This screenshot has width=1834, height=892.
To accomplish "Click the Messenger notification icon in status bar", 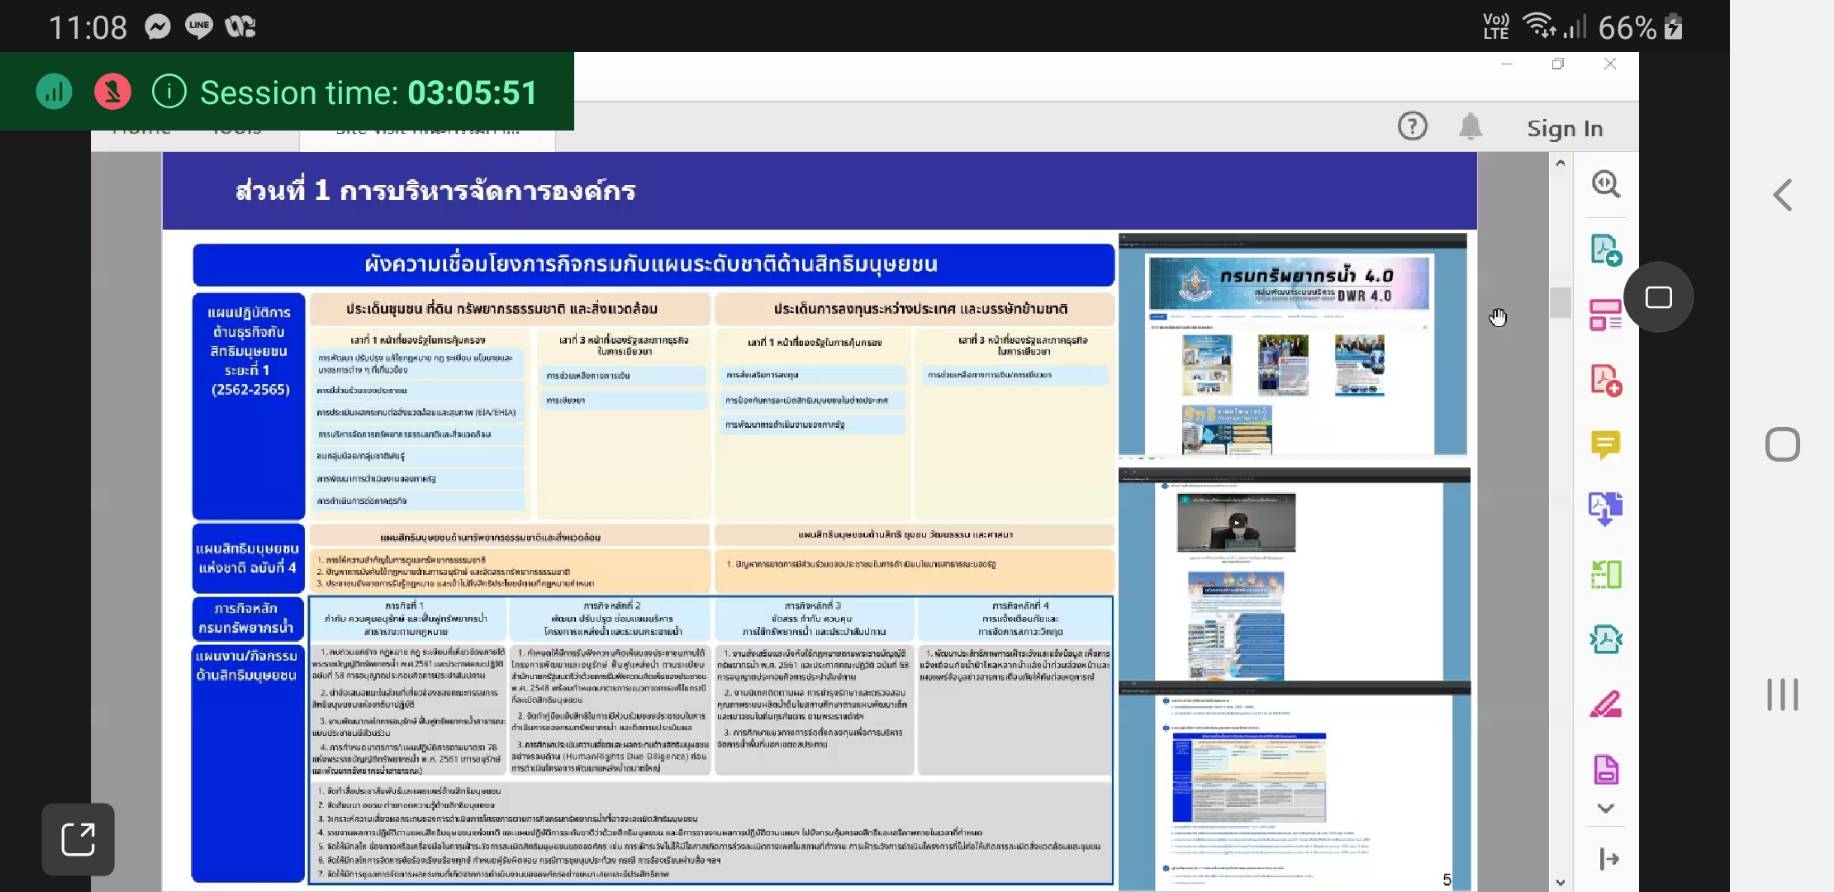I will [157, 27].
